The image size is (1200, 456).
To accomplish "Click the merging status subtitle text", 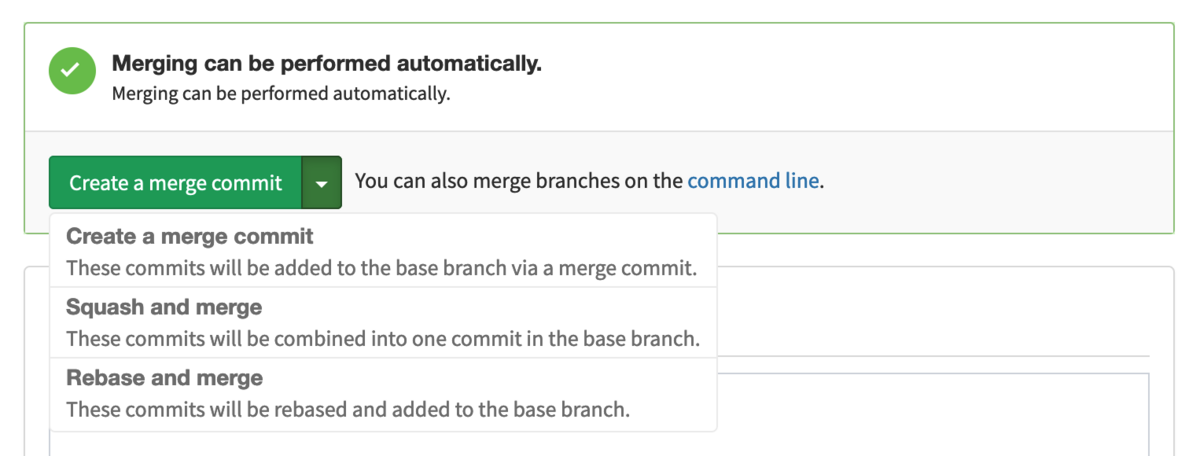I will coord(281,95).
